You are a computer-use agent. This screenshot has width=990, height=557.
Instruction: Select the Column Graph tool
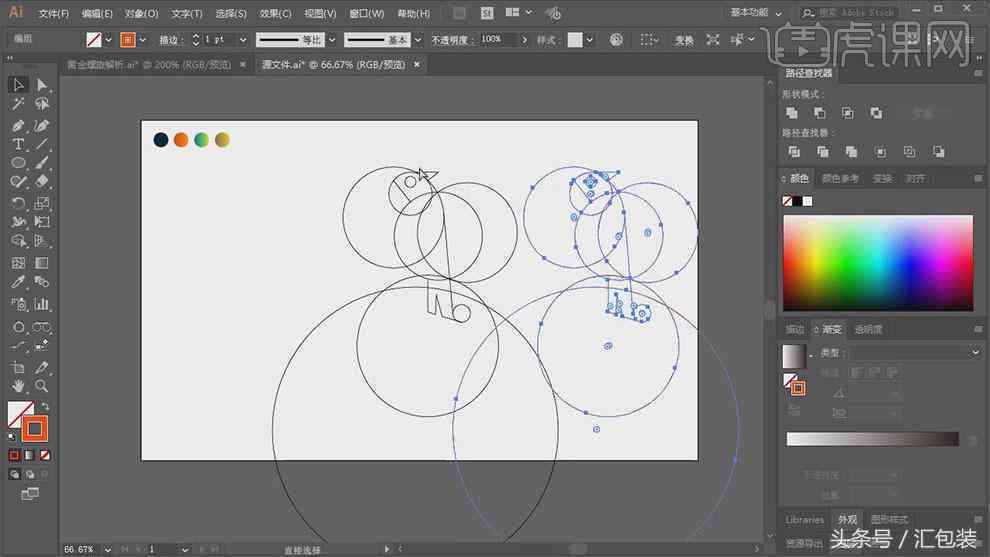coord(42,304)
